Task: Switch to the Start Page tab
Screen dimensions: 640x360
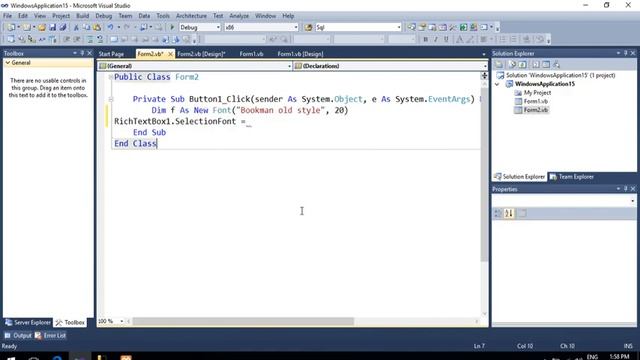Action: click(x=111, y=54)
